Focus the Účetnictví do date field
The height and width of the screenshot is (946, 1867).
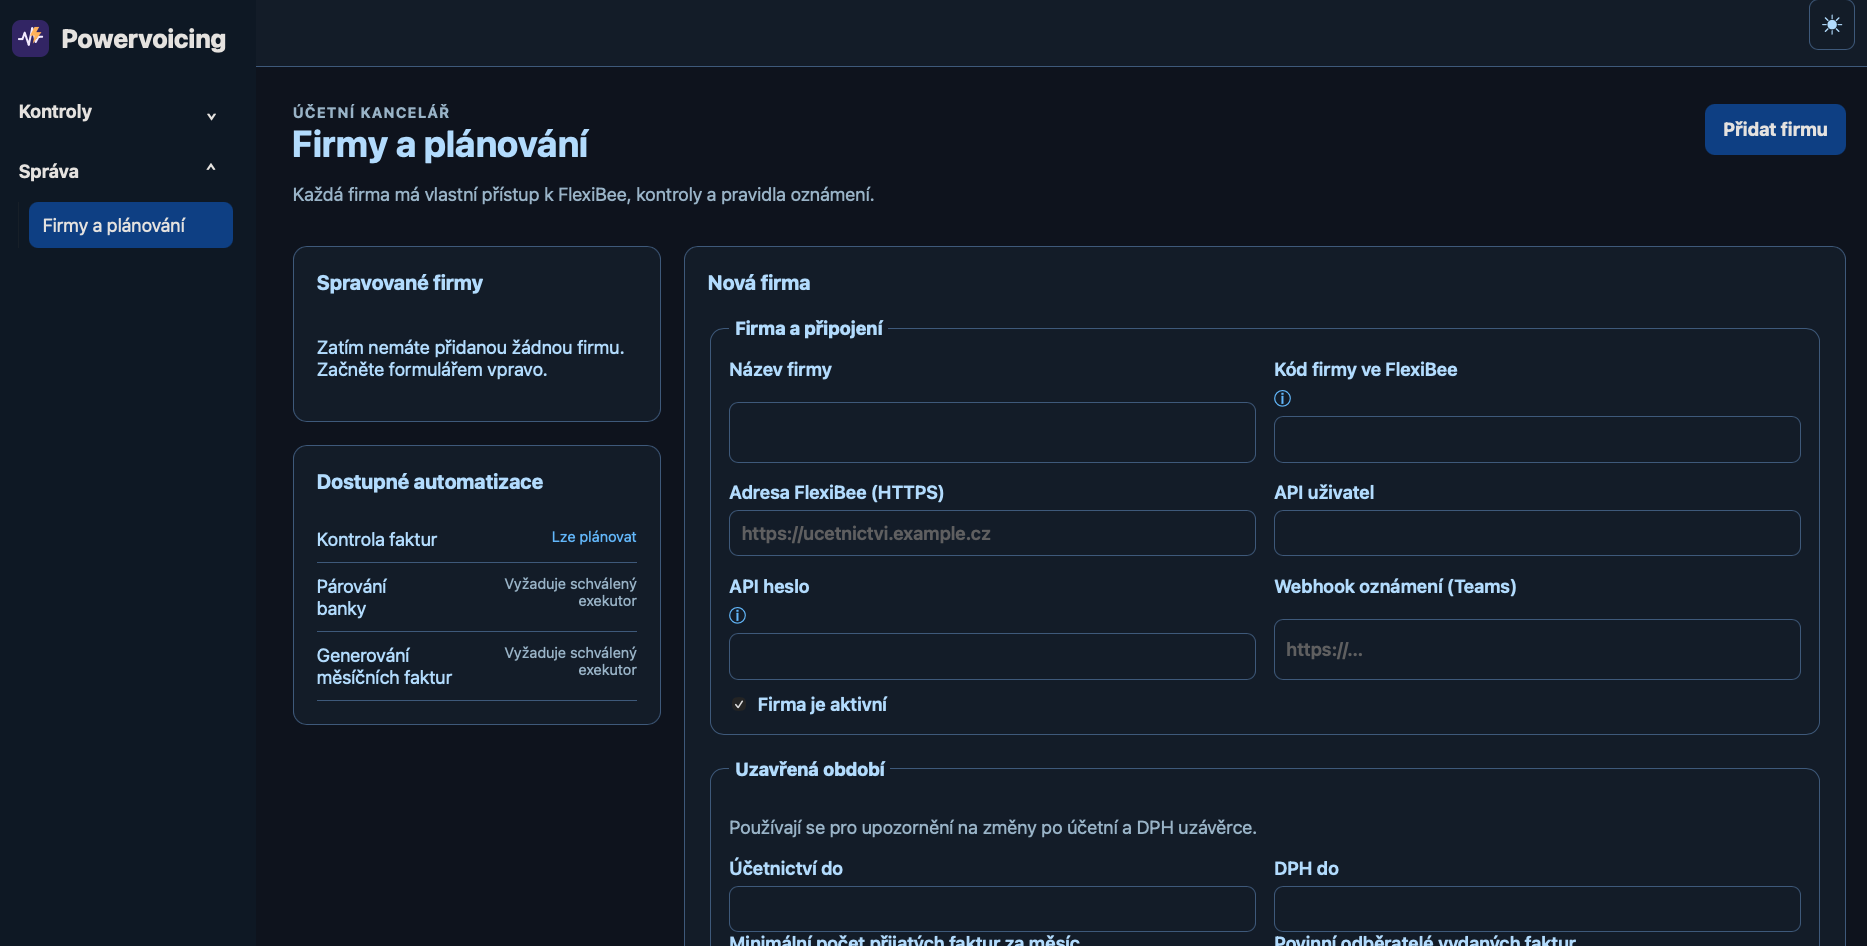pos(992,909)
